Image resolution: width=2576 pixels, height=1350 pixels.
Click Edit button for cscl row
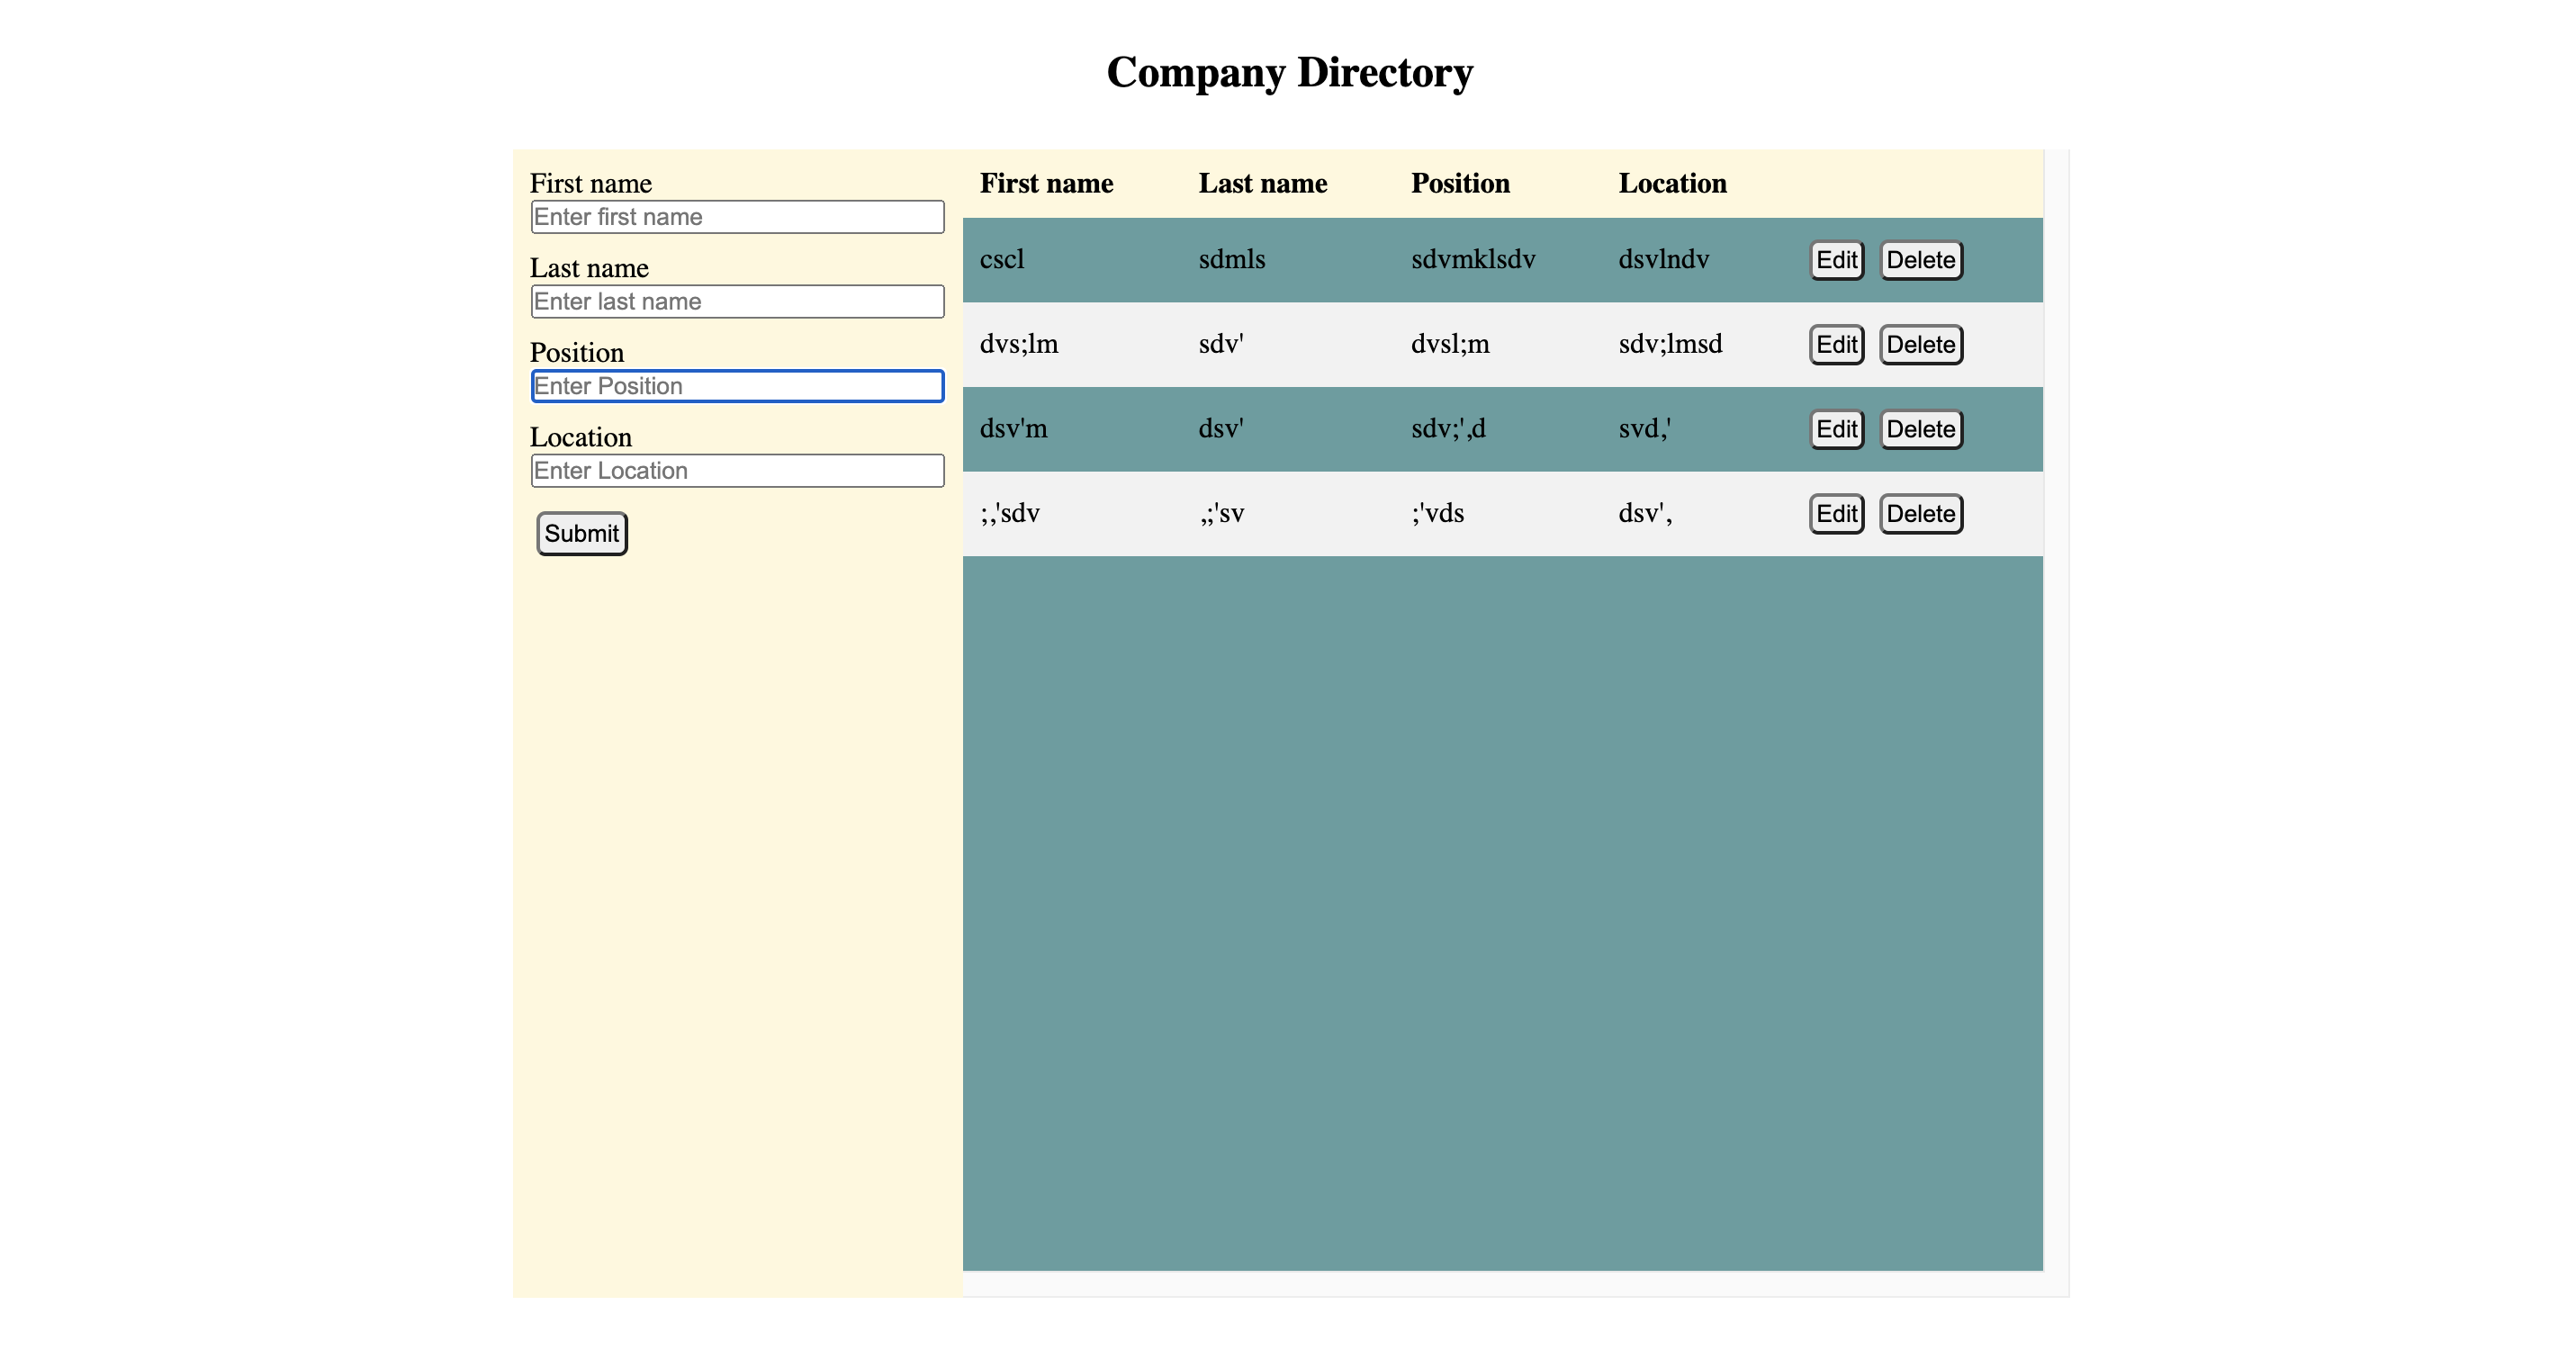click(1836, 260)
